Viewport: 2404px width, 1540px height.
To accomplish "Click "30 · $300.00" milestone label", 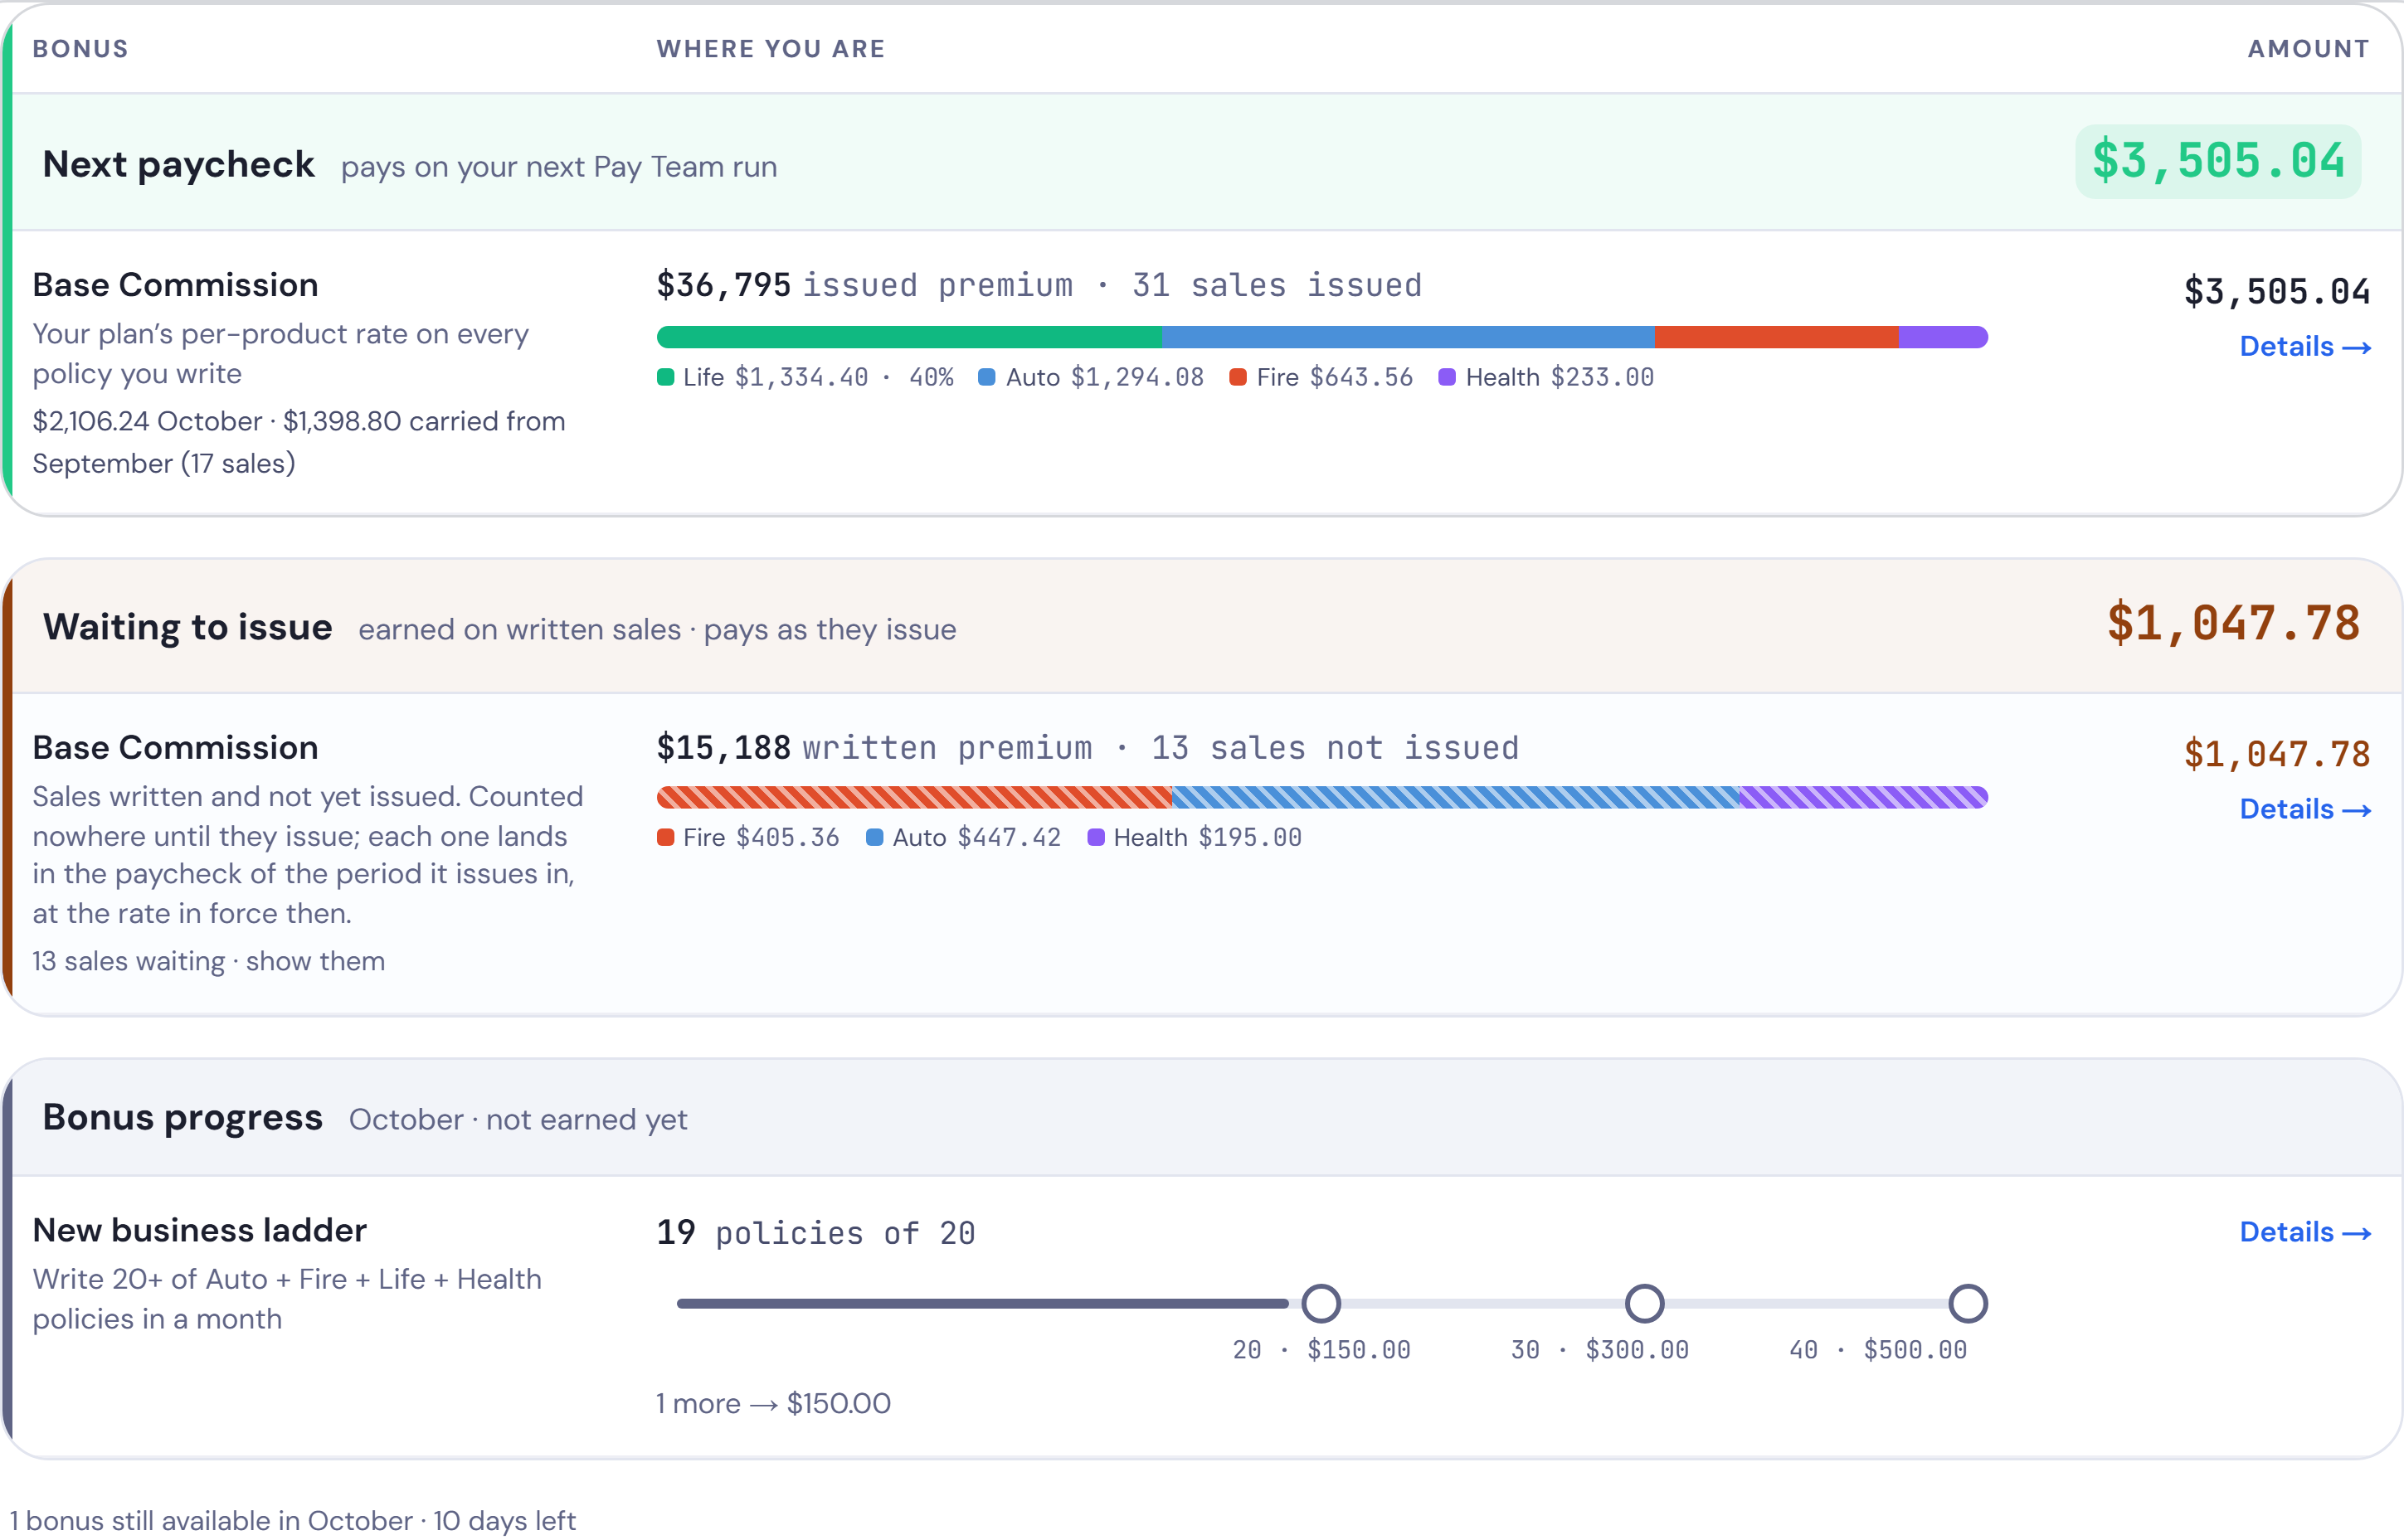I will coord(1599,1350).
